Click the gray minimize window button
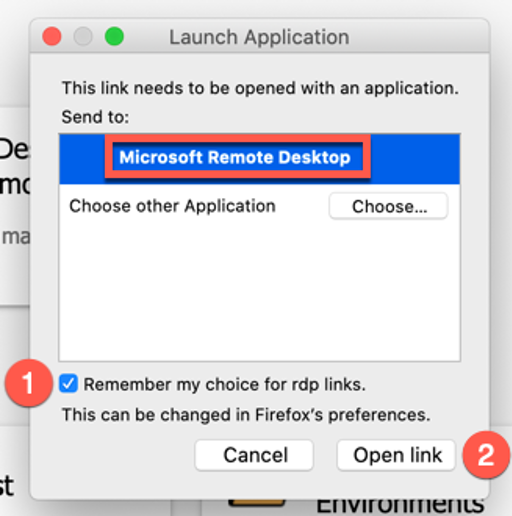Viewport: 512px width, 516px height. pos(83,36)
